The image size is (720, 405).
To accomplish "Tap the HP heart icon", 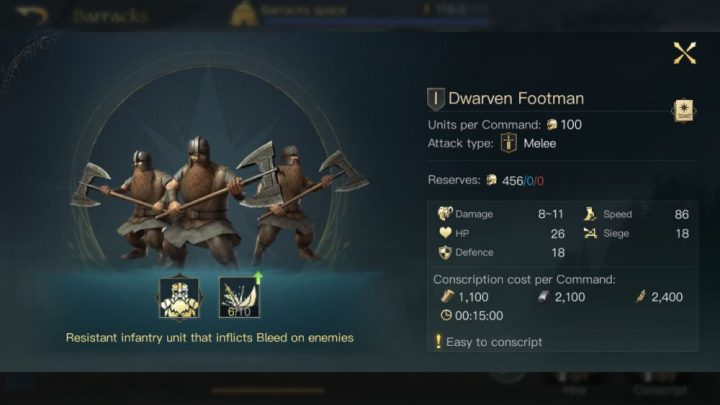I will pos(445,233).
